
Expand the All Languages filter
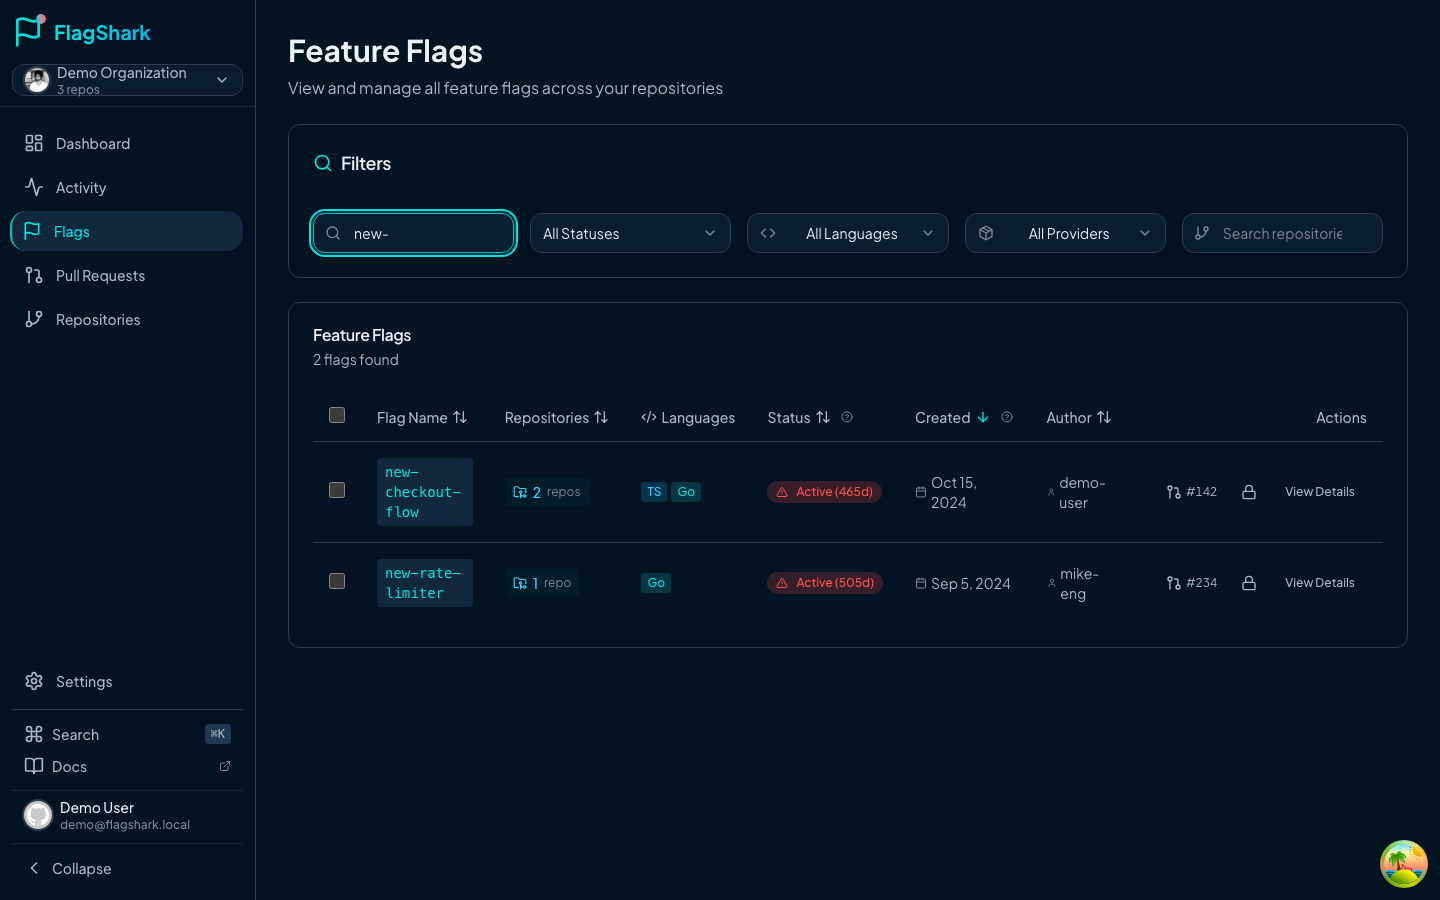847,234
